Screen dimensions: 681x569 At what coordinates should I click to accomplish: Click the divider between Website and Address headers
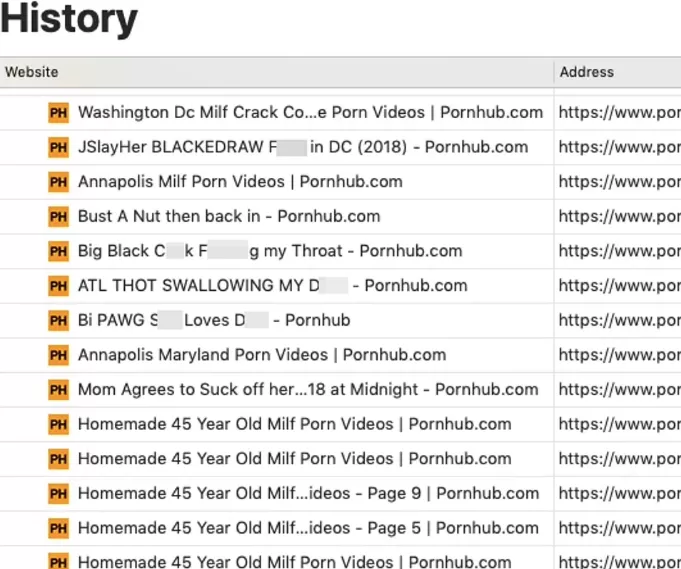[x=554, y=72]
